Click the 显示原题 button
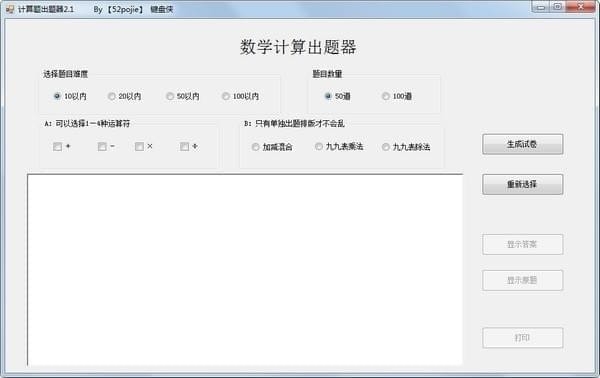The height and width of the screenshot is (378, 600). 523,280
